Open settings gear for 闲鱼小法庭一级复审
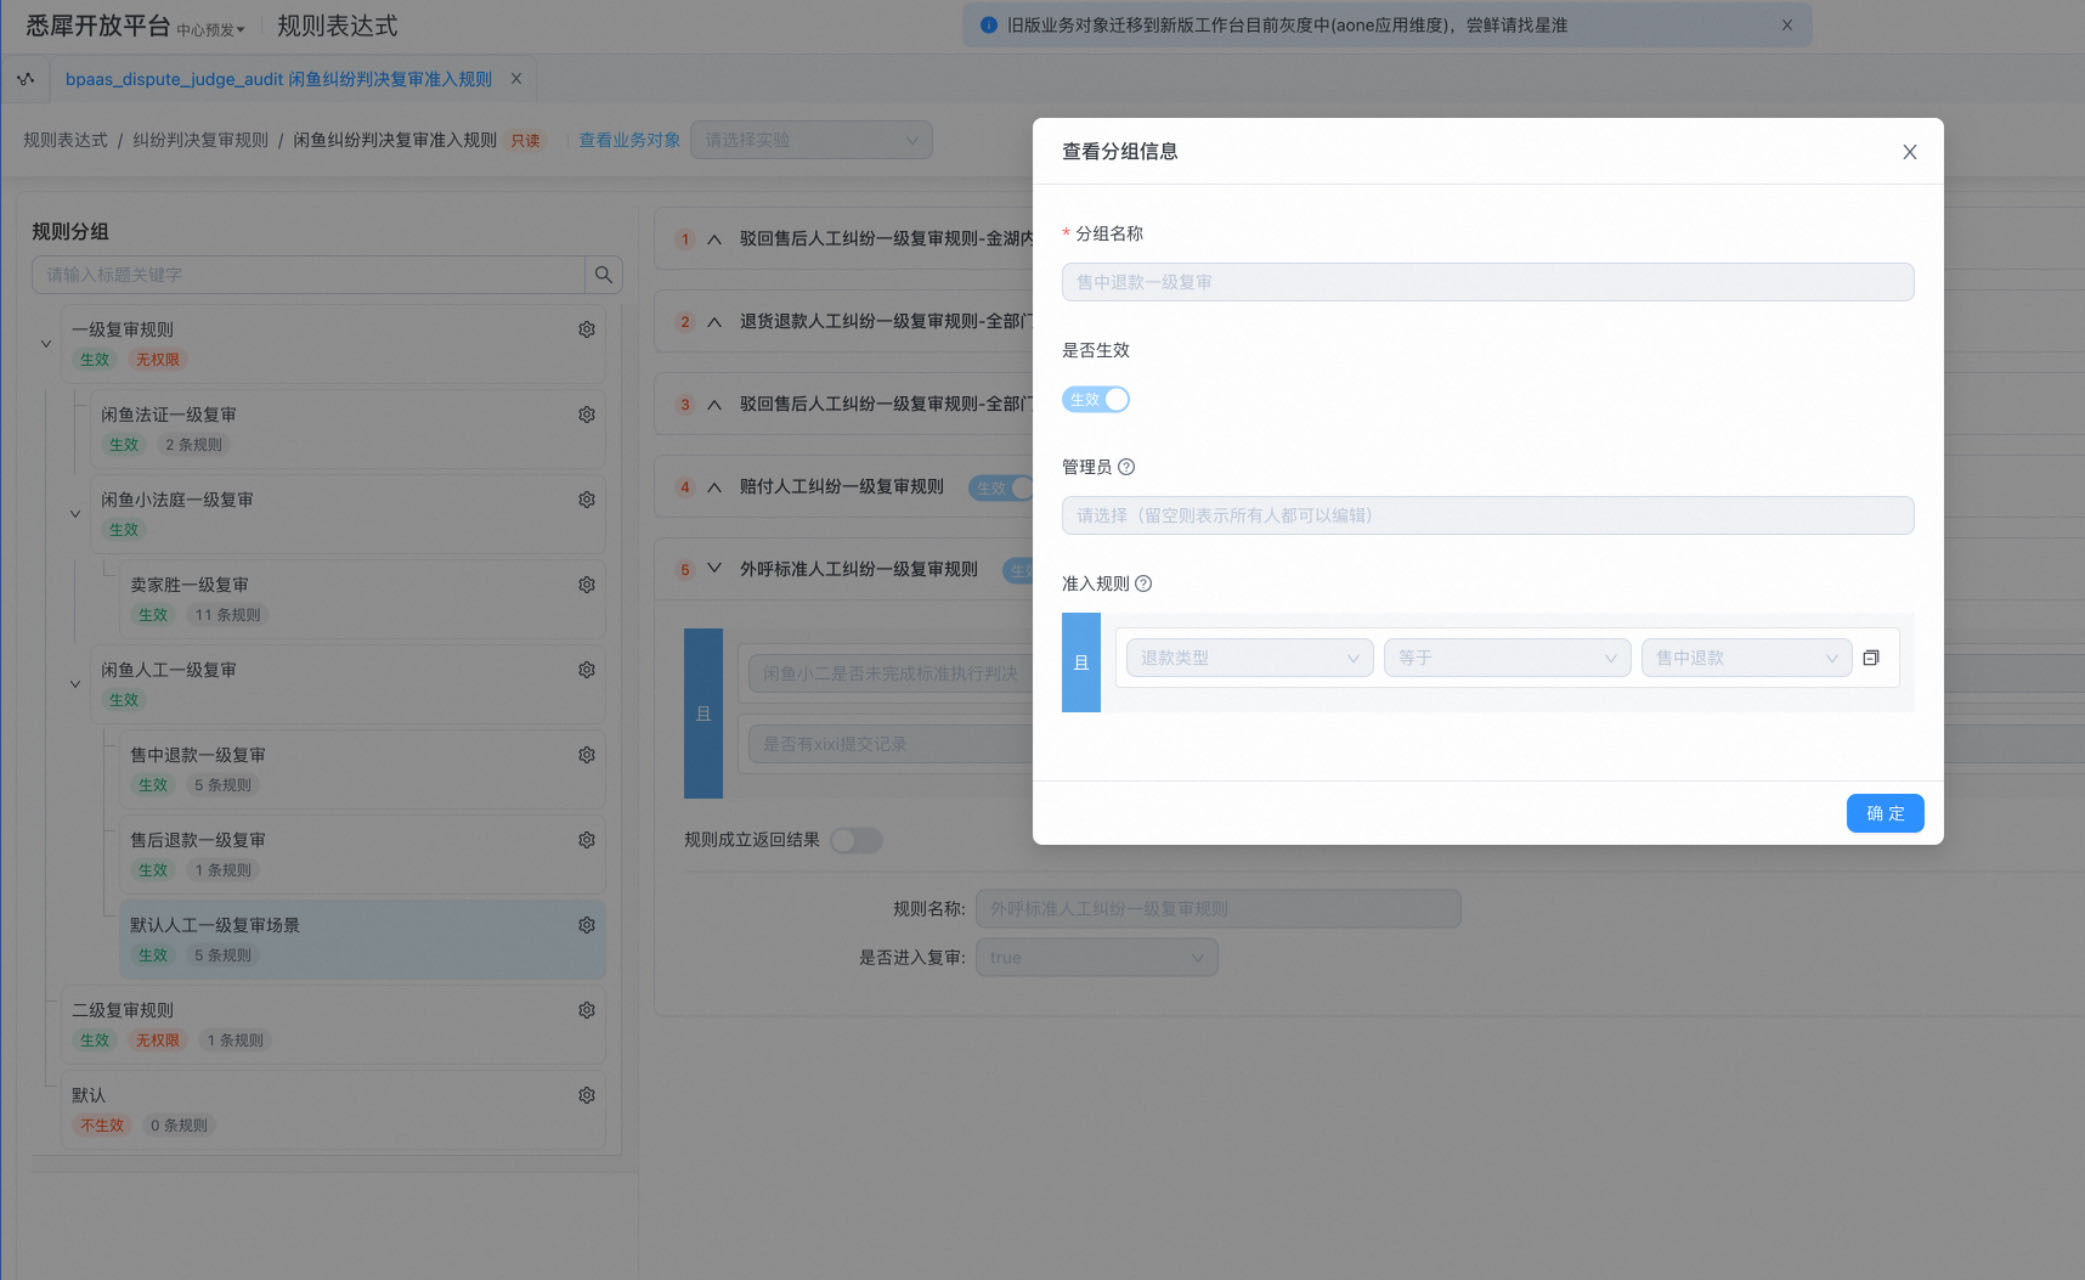 click(x=587, y=500)
